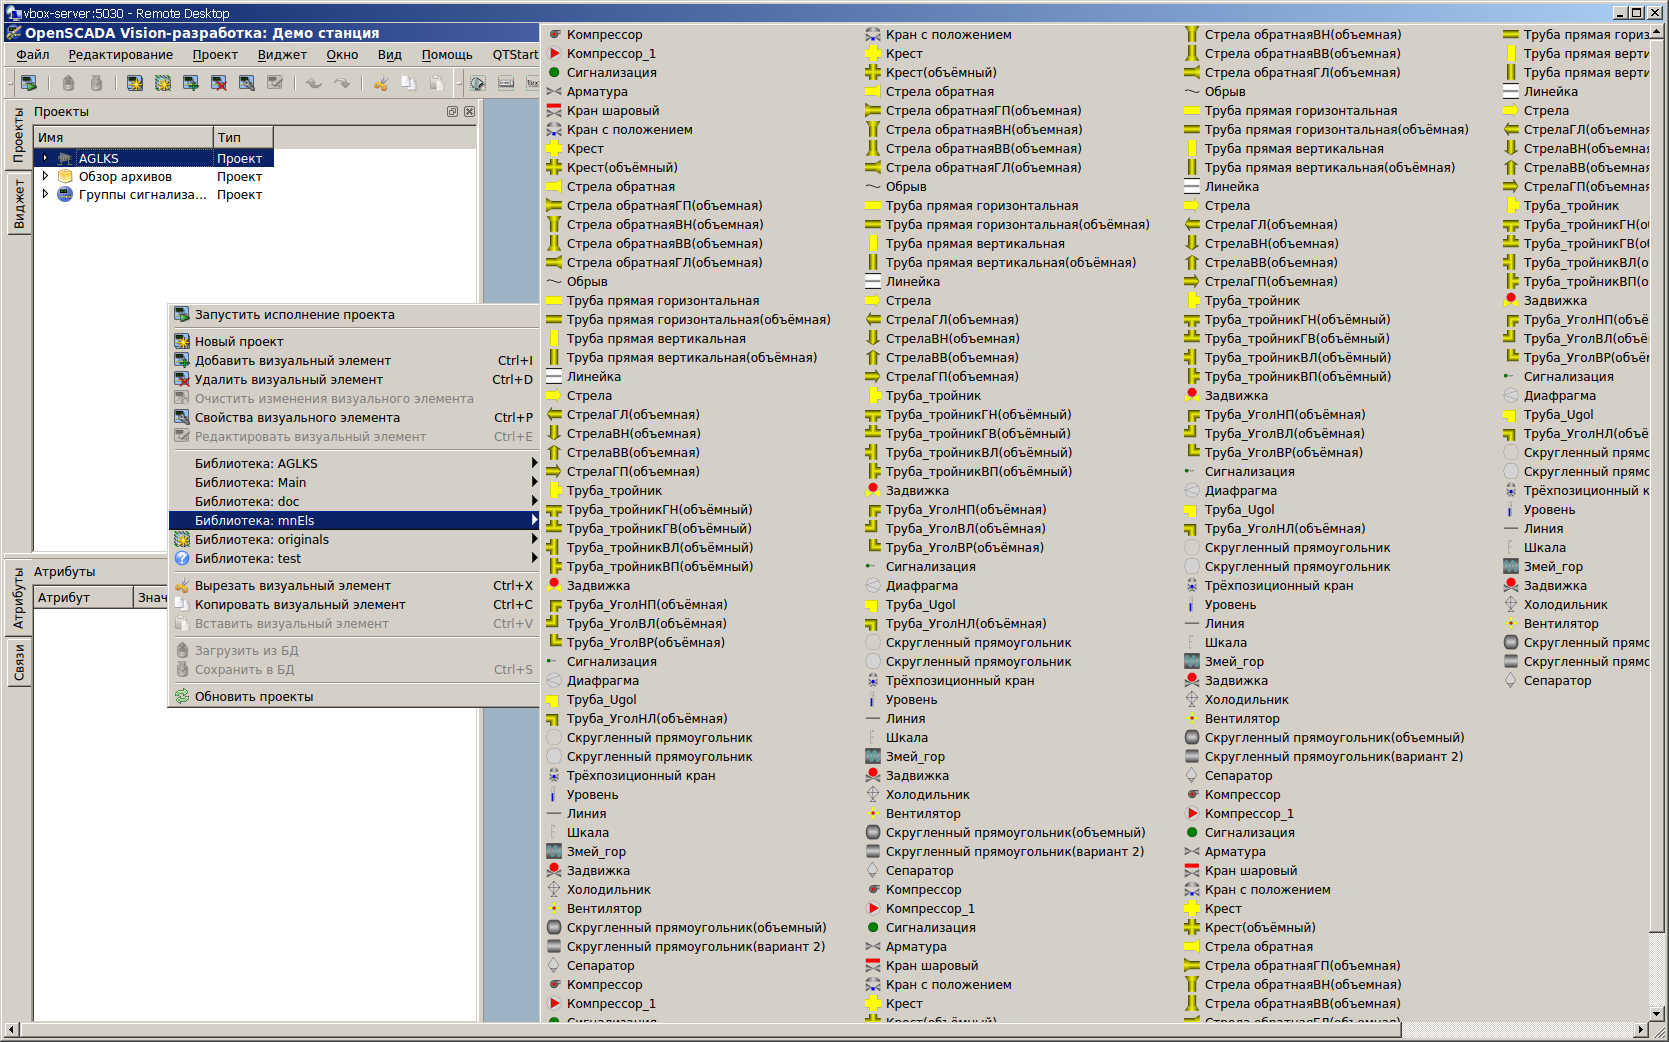Screen dimensions: 1669x1042
Task: Choose the Вентилятор widget in the first column
Action: tap(604, 909)
